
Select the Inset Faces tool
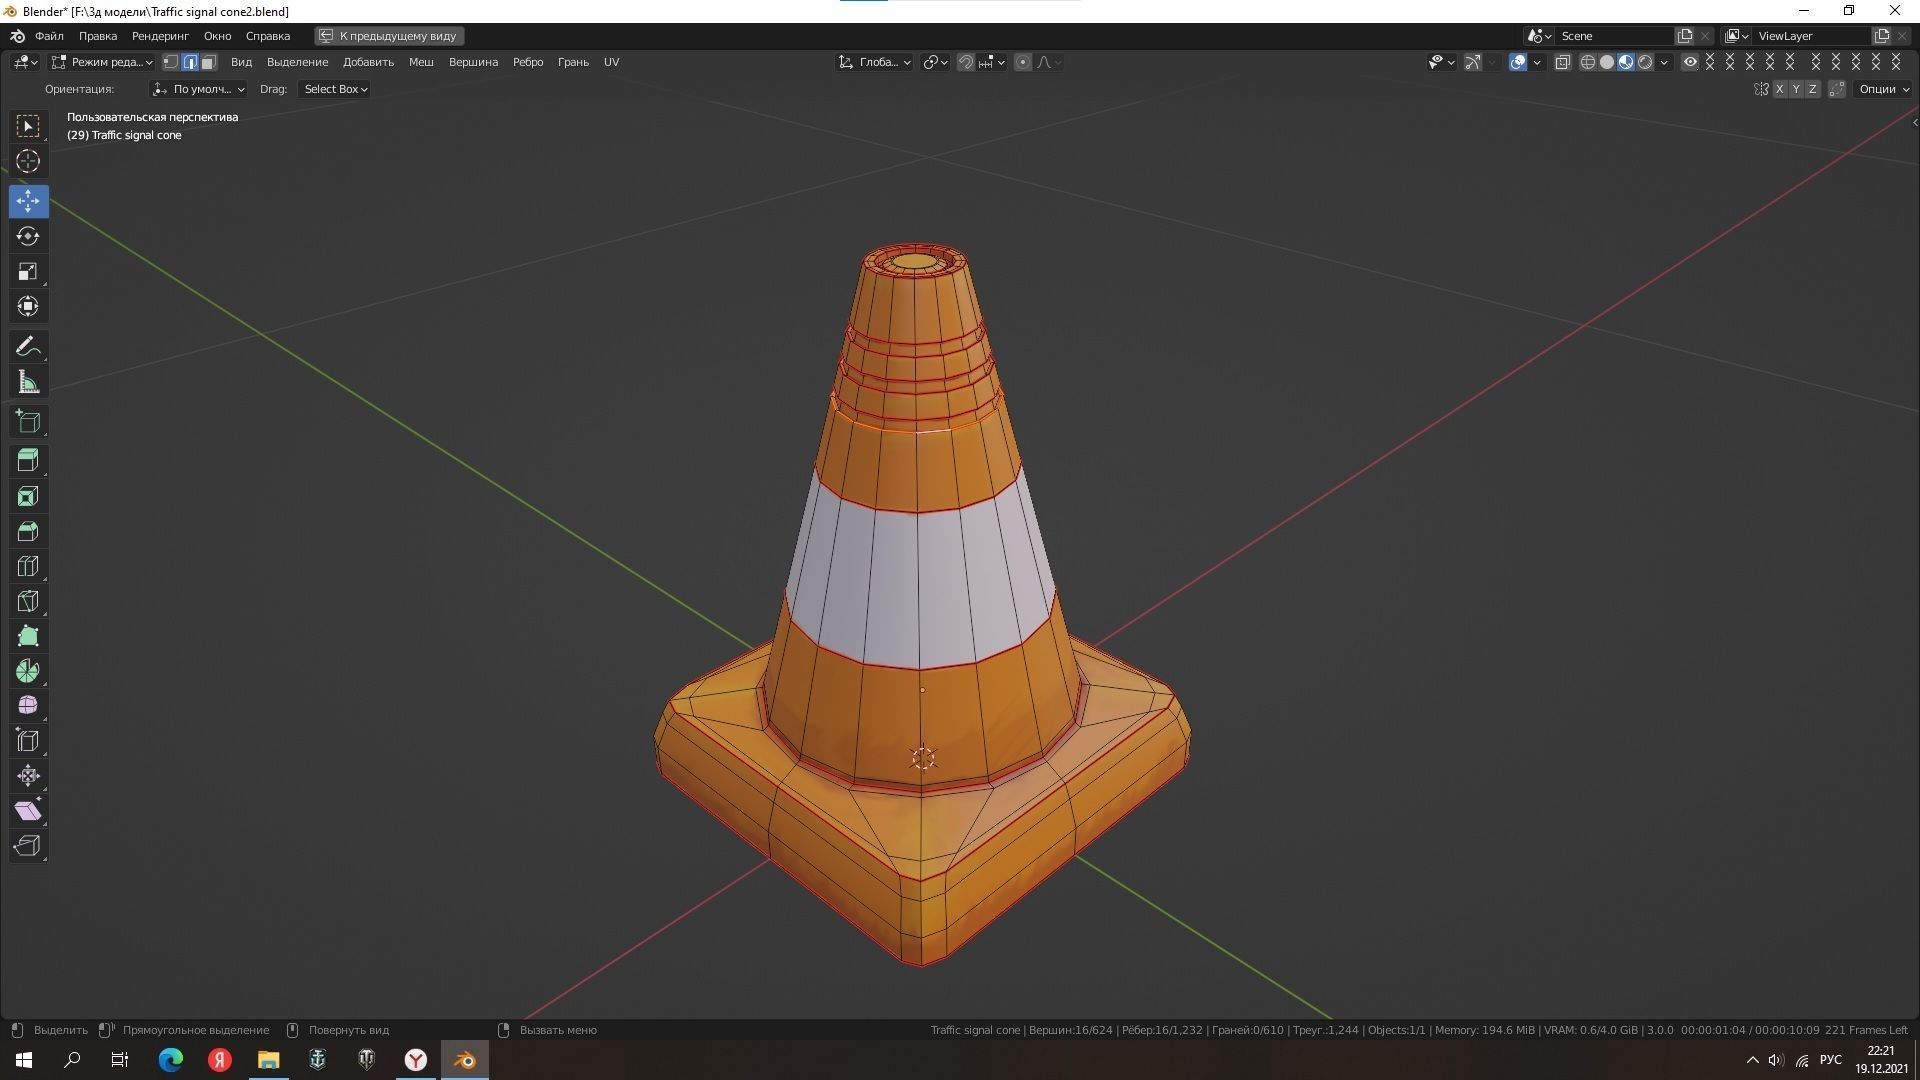point(28,496)
